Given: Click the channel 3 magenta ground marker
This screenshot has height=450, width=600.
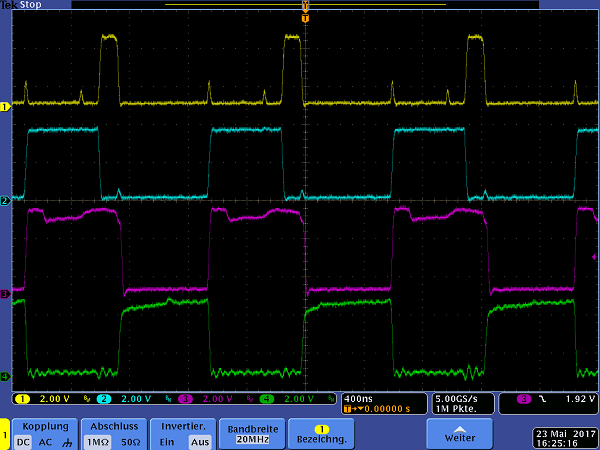Looking at the screenshot, I should coord(5,294).
